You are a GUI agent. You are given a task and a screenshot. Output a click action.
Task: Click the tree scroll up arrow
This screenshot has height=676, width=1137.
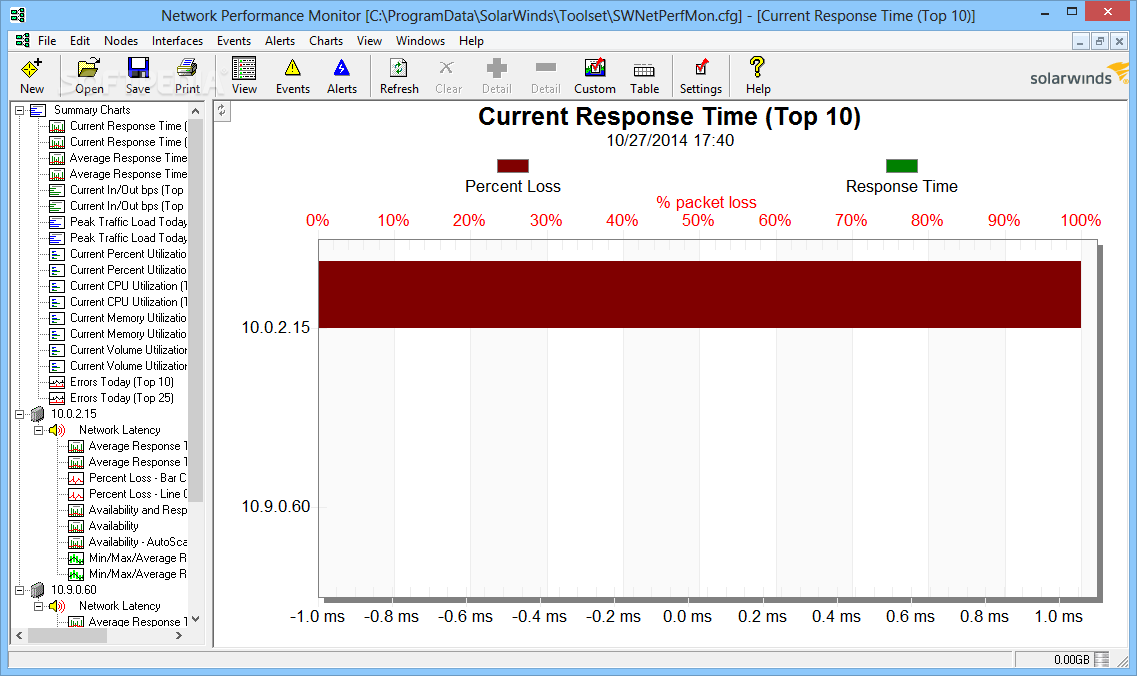pos(196,111)
